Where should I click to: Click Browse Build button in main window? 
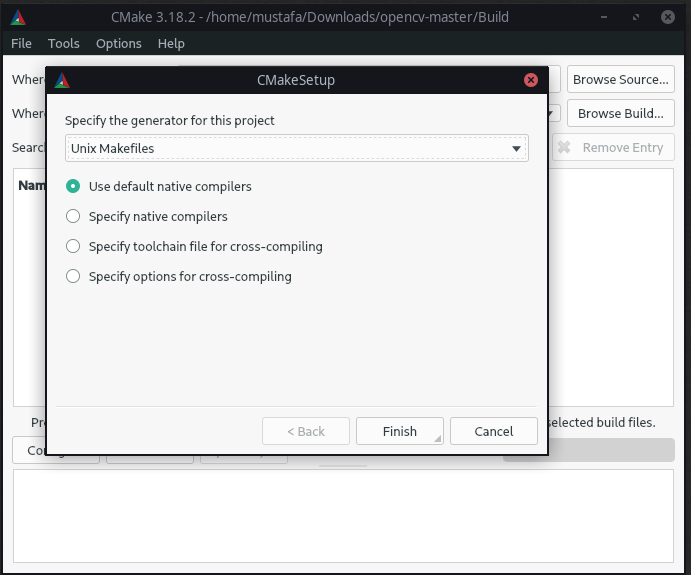pyautogui.click(x=620, y=113)
